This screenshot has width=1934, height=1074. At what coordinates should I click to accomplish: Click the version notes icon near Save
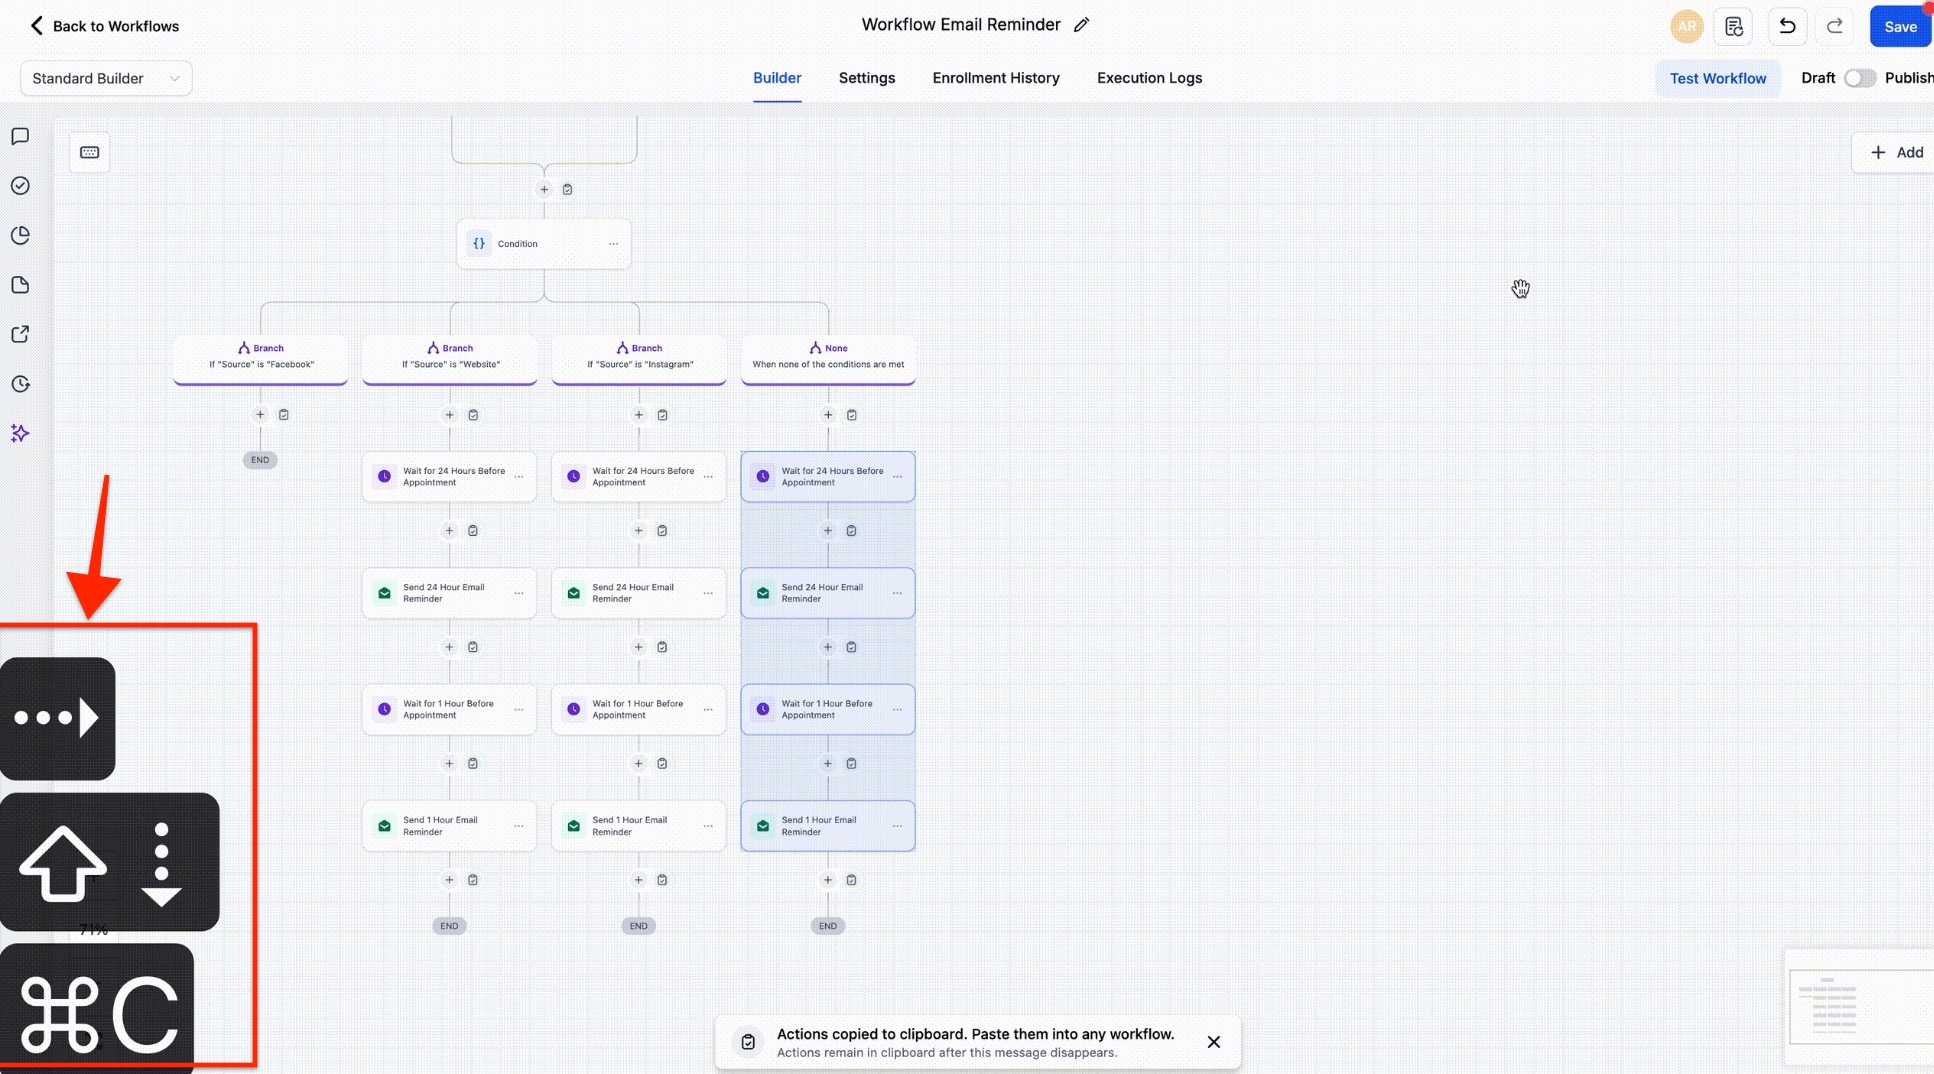[1734, 27]
